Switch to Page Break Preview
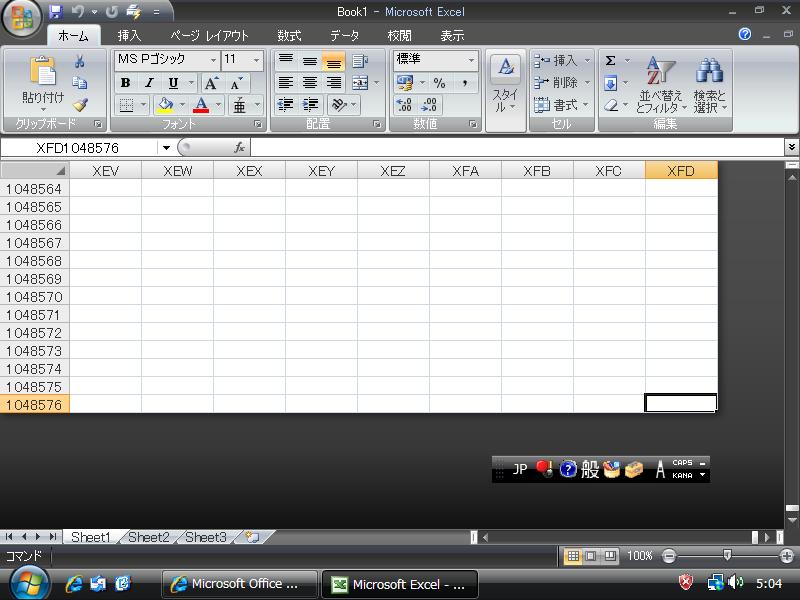Image resolution: width=800 pixels, height=600 pixels. click(610, 556)
